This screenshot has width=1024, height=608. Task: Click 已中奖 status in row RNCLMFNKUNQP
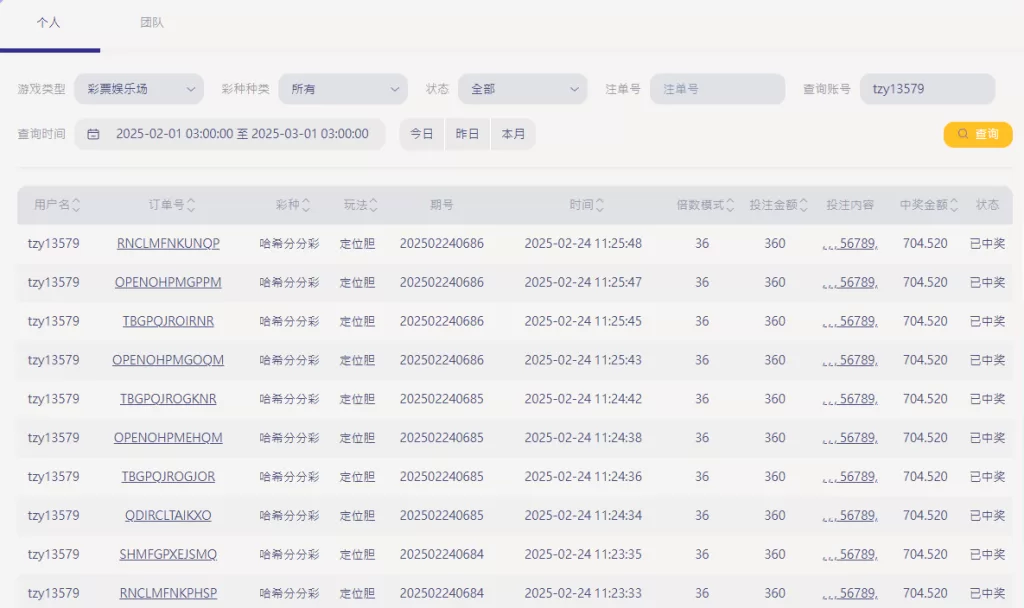tap(987, 244)
